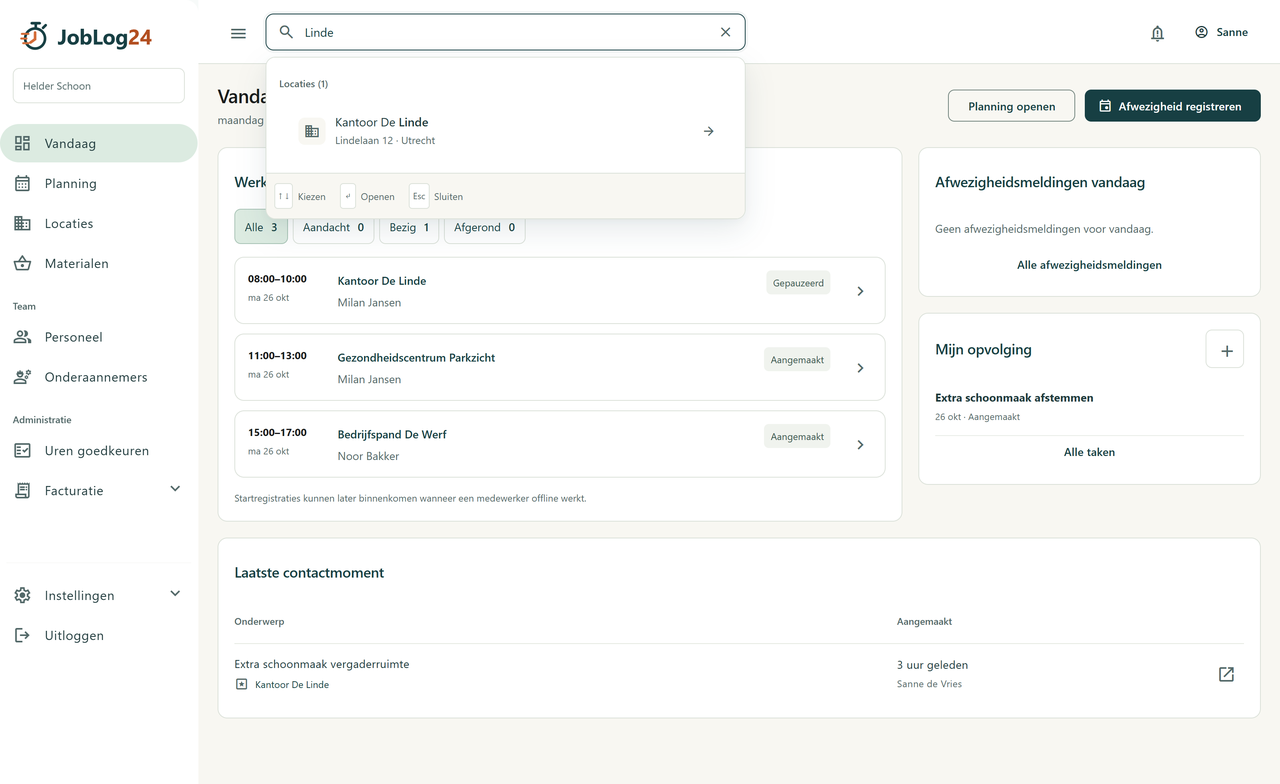Open Sanne user account menu
Screen dimensions: 1280x784
1221,32
